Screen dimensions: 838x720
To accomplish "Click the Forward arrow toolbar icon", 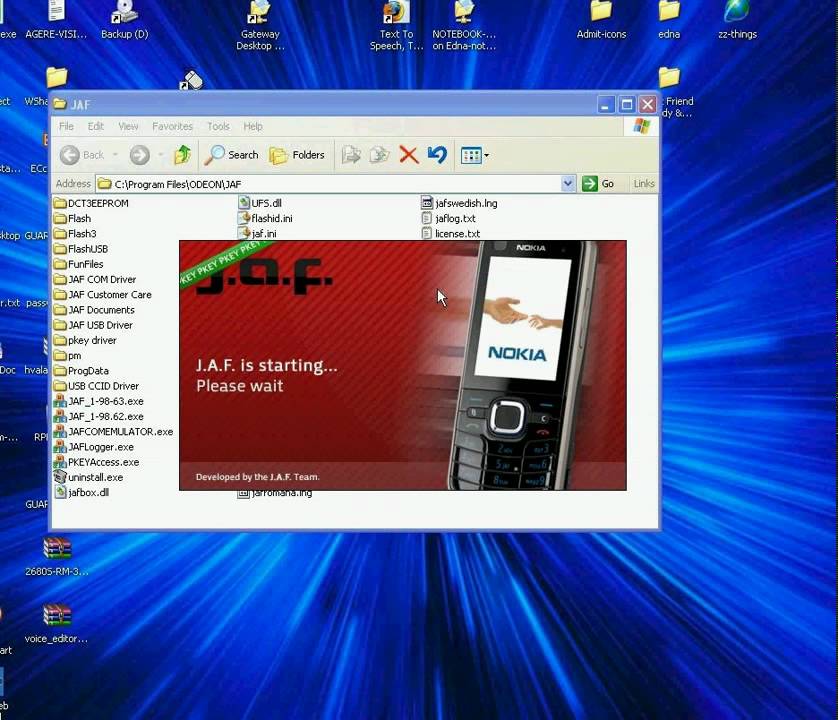I will click(x=139, y=155).
